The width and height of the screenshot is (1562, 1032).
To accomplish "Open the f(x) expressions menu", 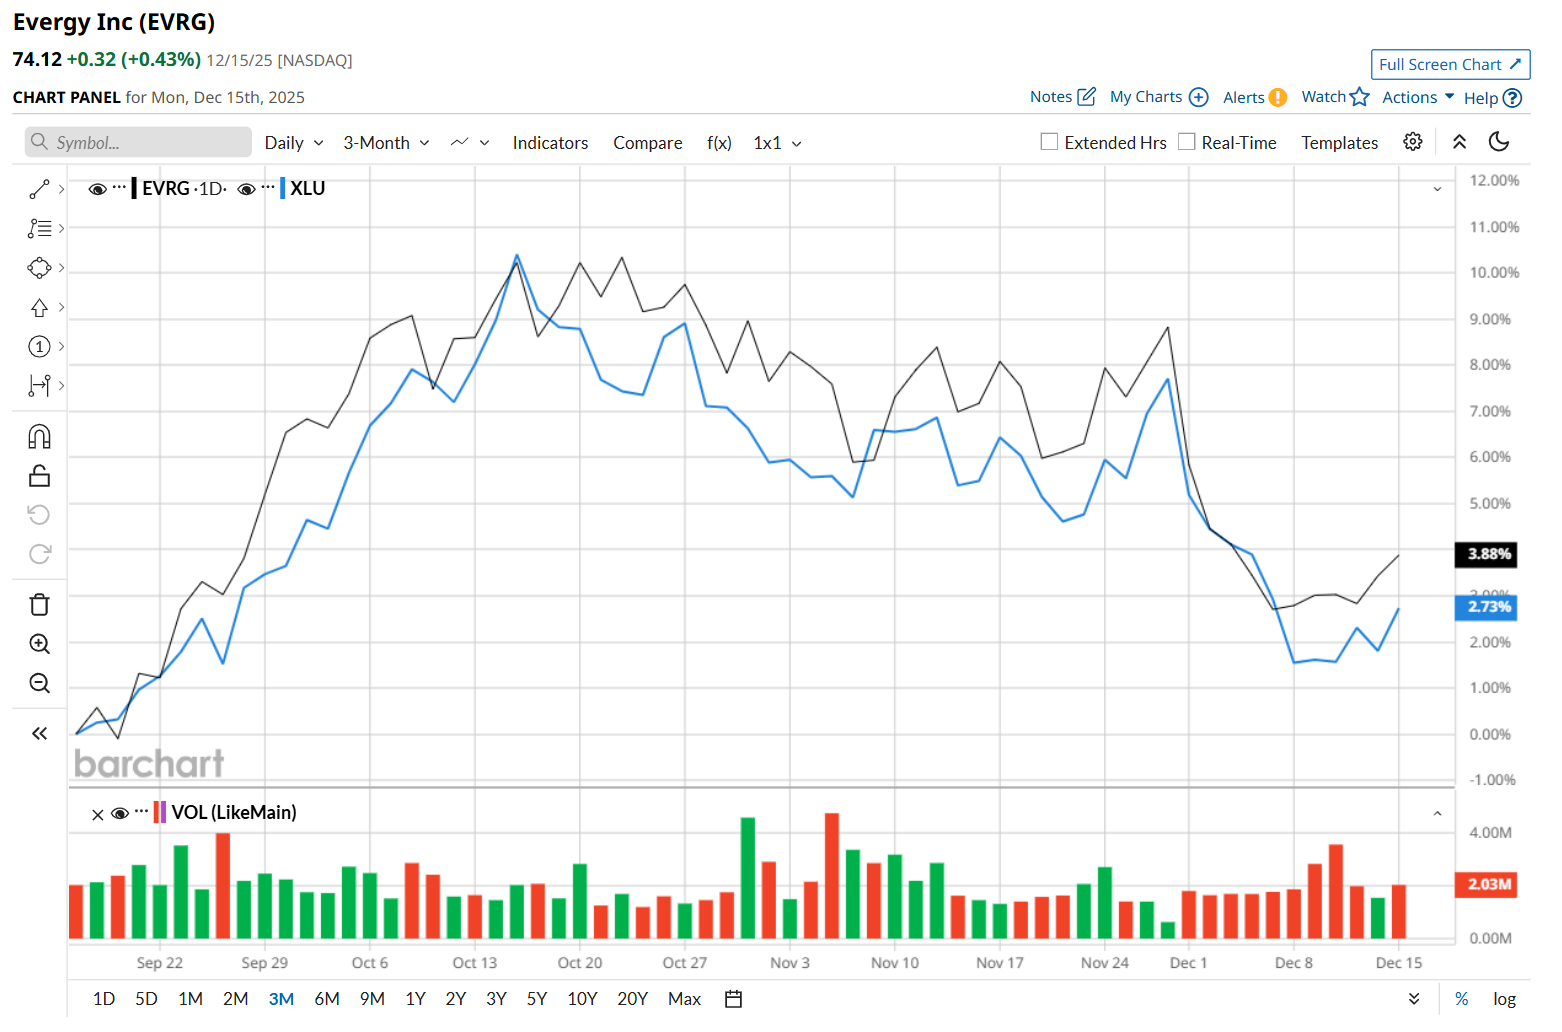I will point(719,143).
